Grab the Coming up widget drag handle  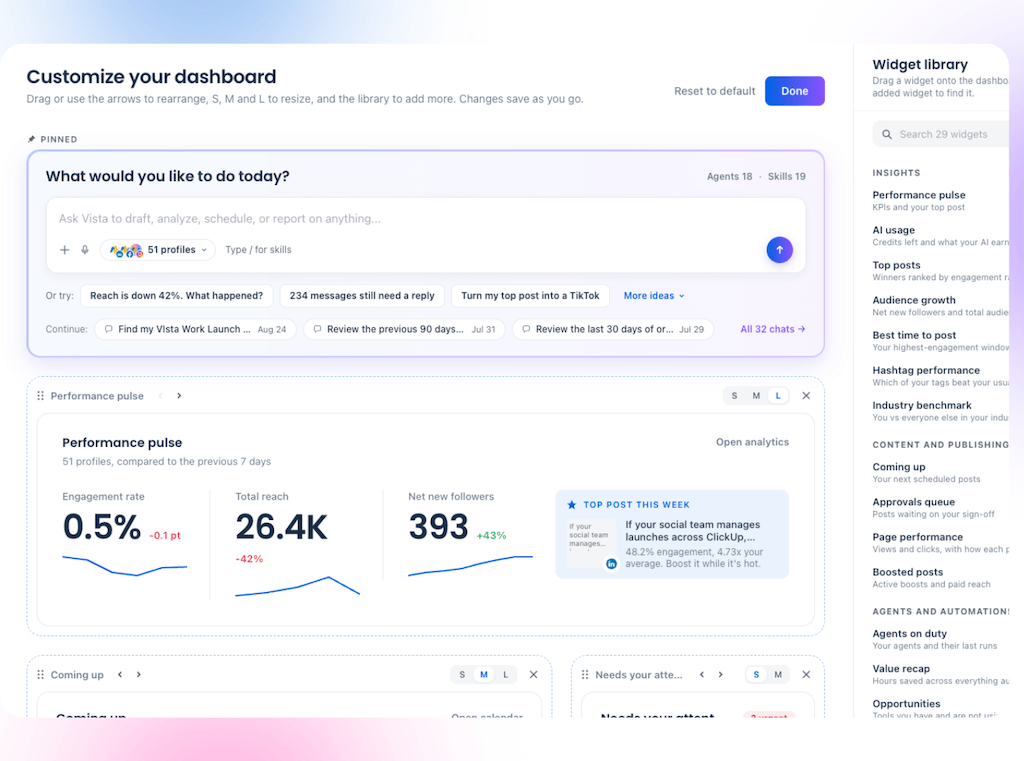click(40, 675)
